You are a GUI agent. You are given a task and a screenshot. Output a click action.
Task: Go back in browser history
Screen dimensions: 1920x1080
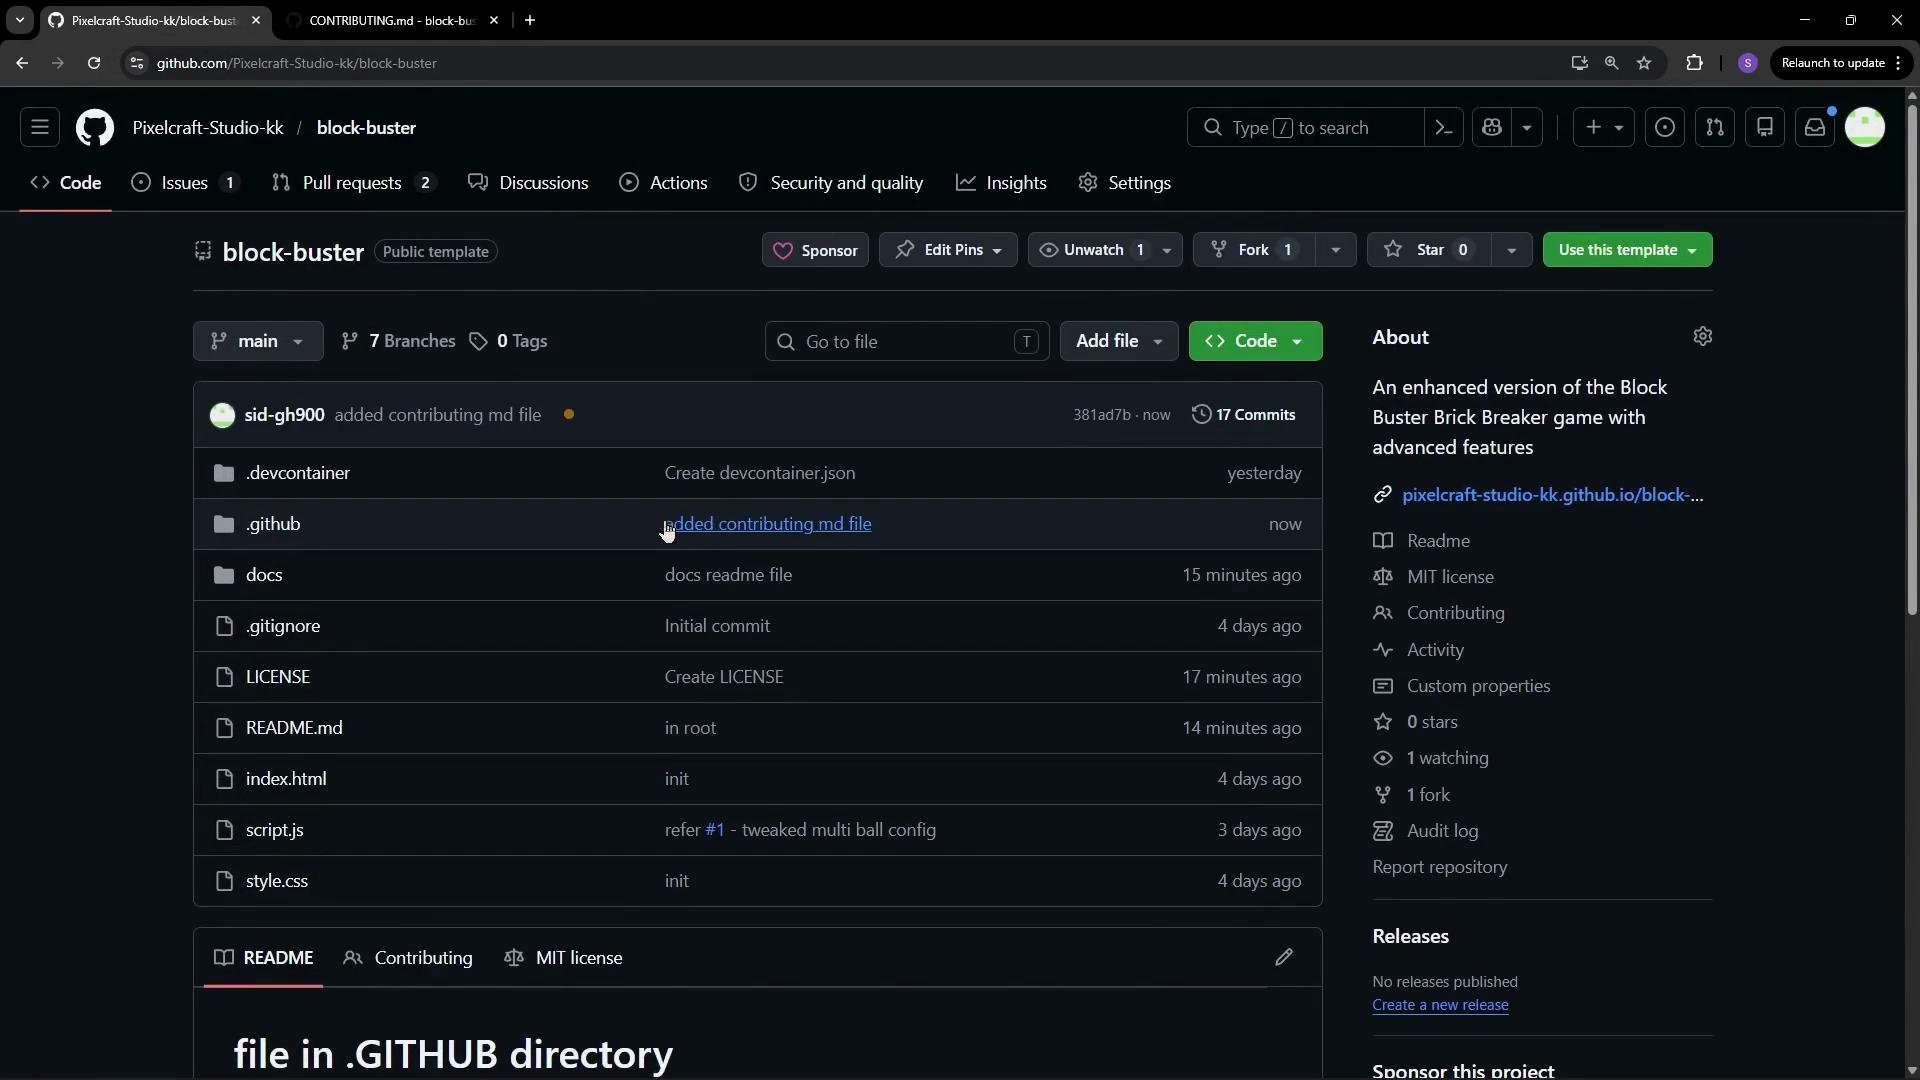point(22,63)
